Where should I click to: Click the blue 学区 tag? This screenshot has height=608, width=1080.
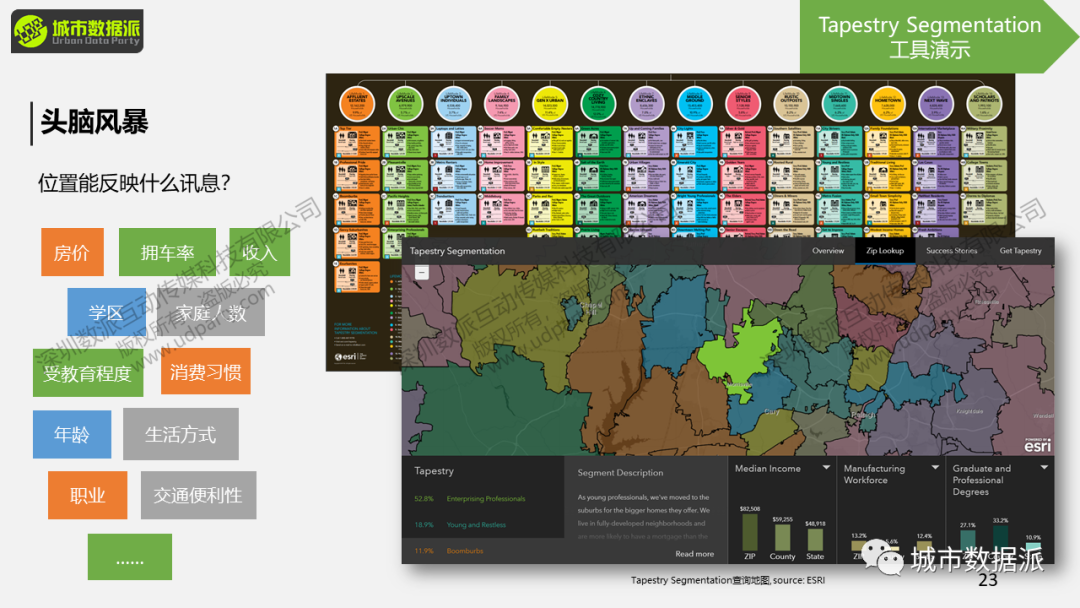[106, 312]
